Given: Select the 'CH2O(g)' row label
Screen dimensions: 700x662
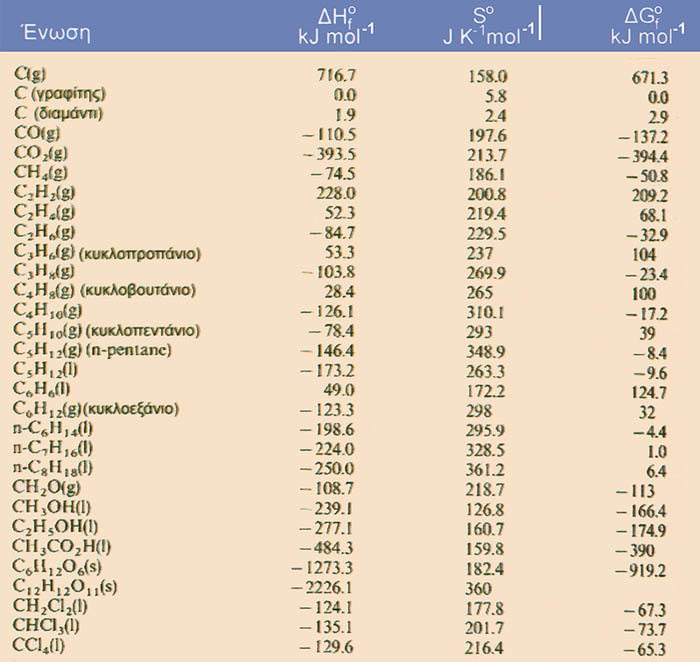Looking at the screenshot, I should [x=46, y=487].
